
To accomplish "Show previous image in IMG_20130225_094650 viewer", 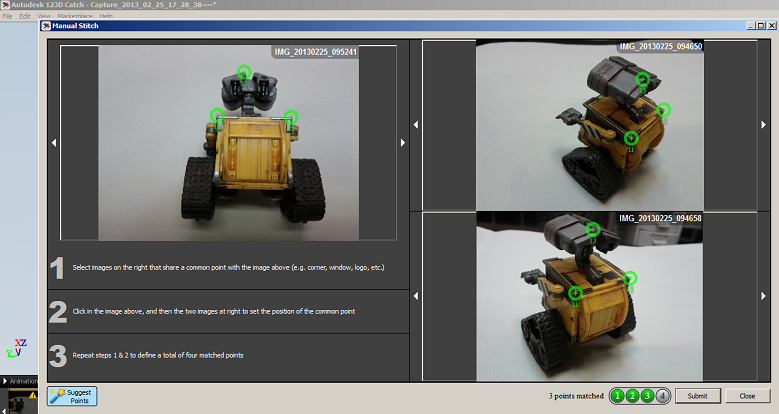I will click(x=416, y=125).
